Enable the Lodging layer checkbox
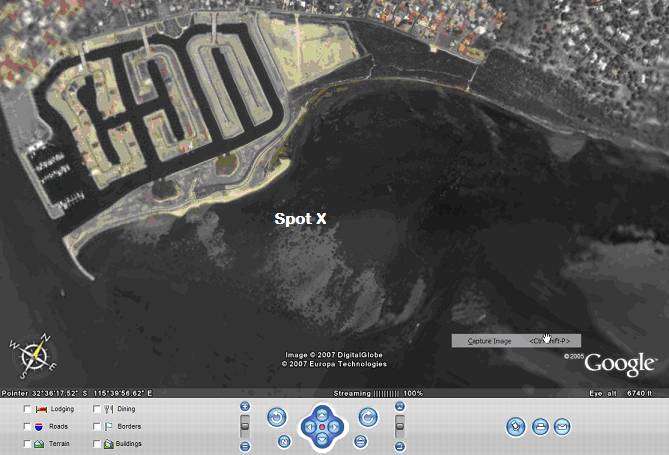The width and height of the screenshot is (669, 455). [27, 409]
